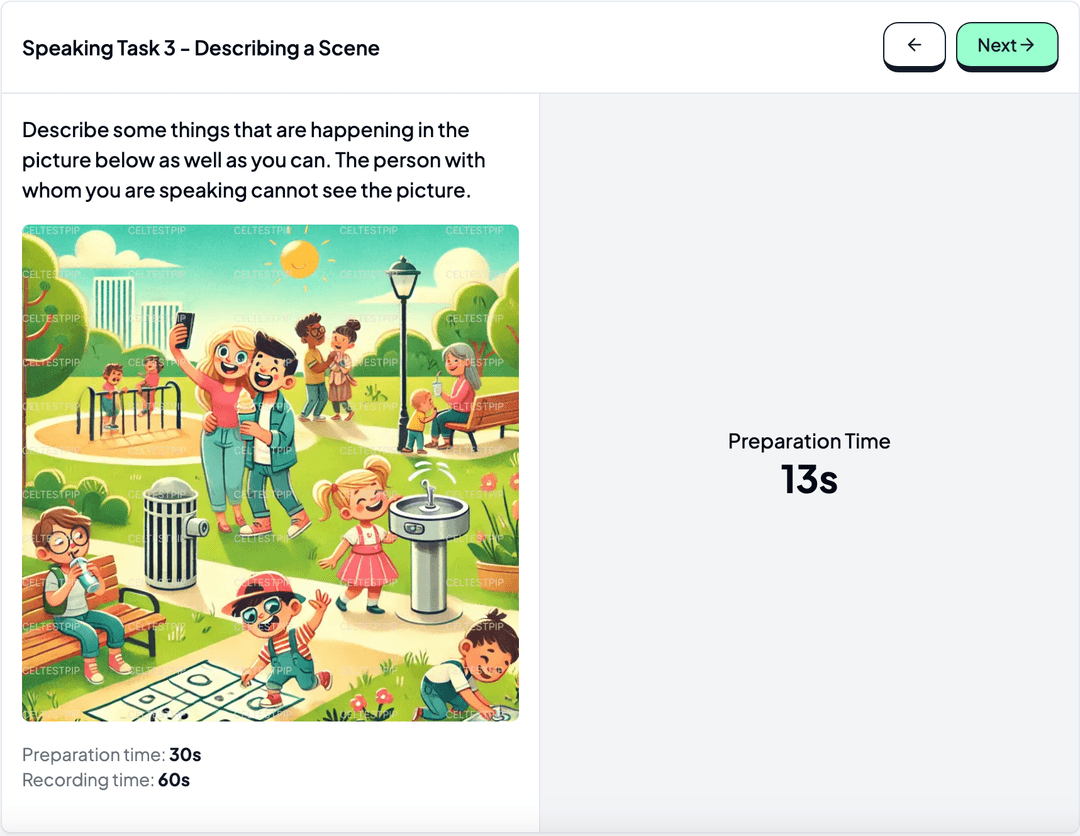Screen dimensions: 1080x836
Task: Click the "Preparation time: 30s" text
Action: pyautogui.click(x=111, y=755)
